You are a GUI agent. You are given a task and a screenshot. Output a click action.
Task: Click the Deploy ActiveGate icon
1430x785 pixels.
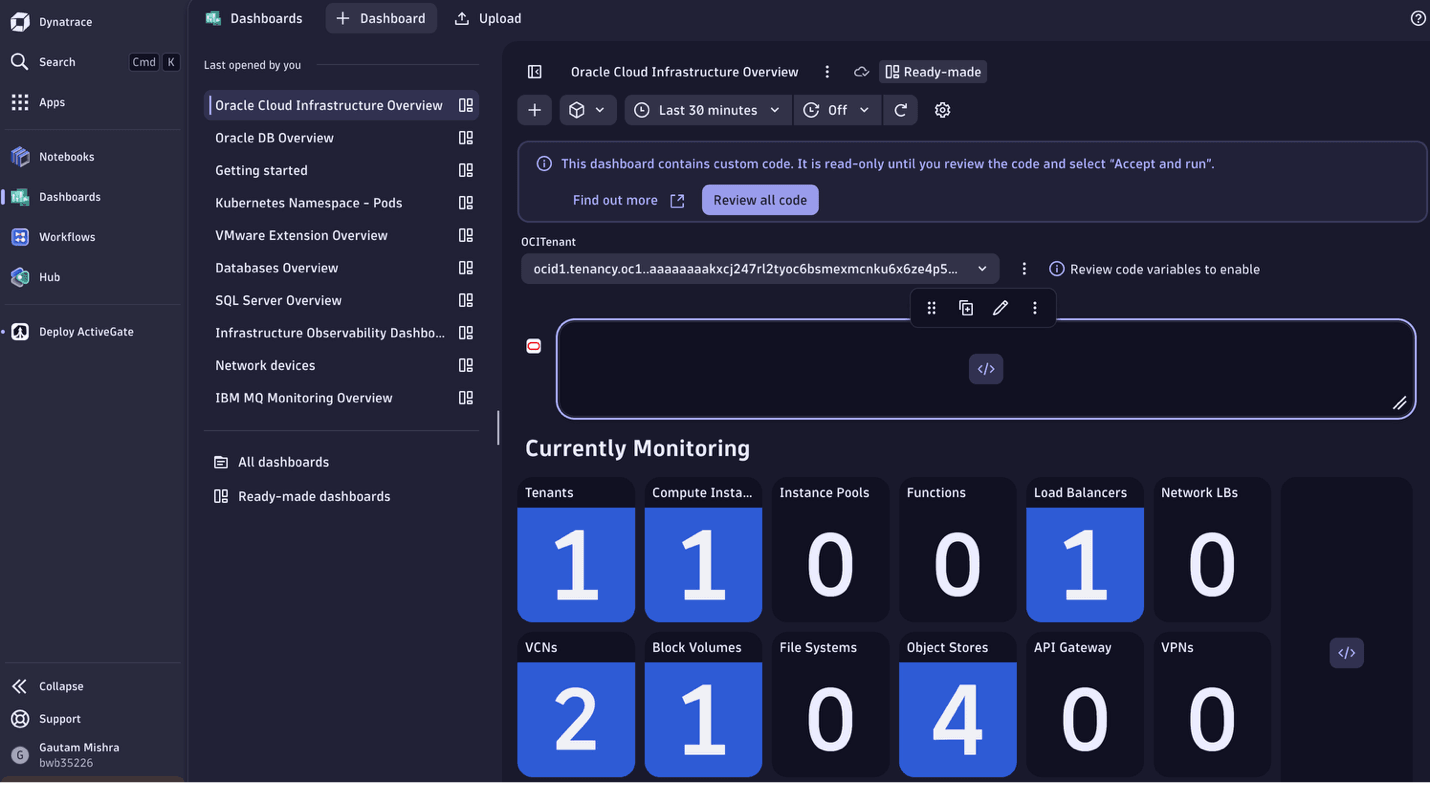tap(20, 332)
